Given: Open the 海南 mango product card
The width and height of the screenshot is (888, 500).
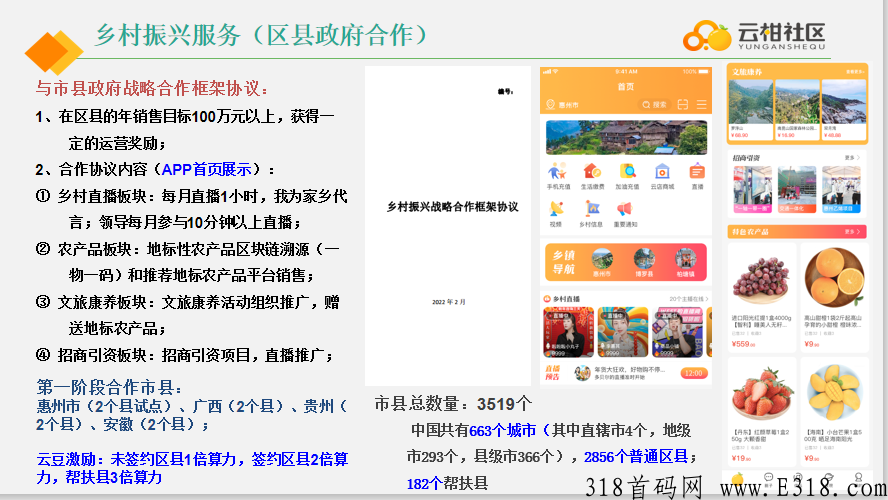Looking at the screenshot, I should (x=834, y=412).
